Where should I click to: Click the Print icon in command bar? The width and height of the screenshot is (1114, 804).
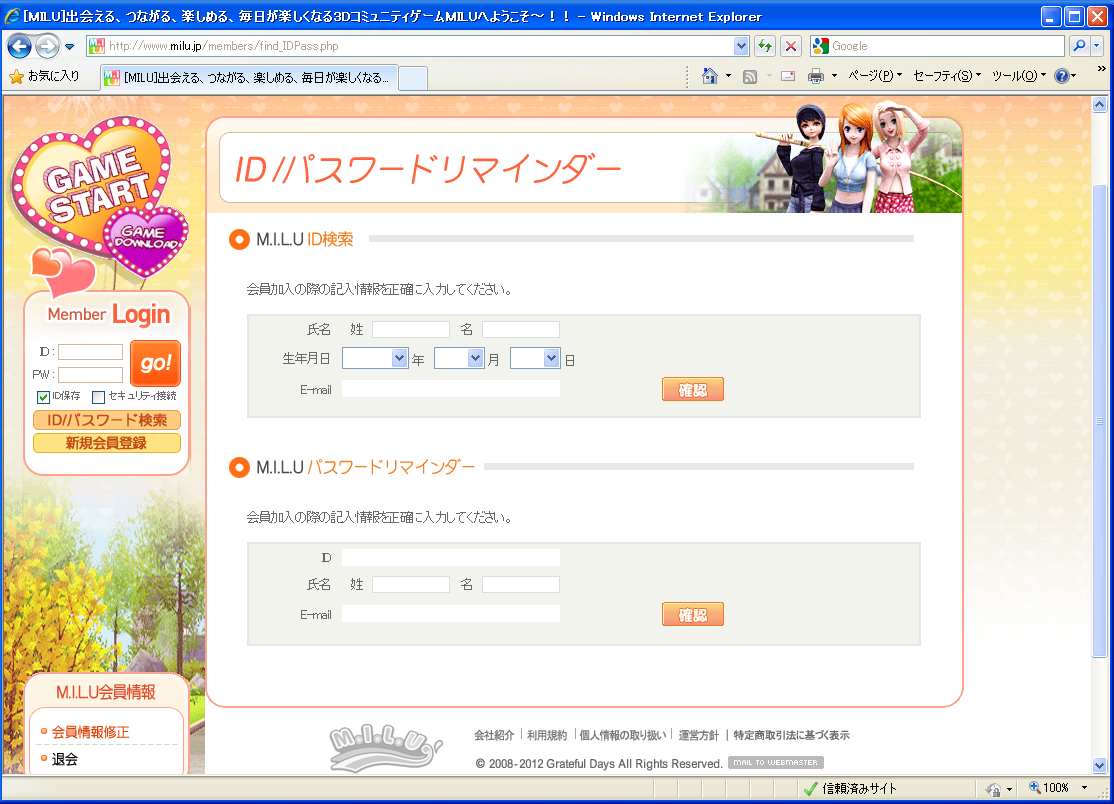[x=816, y=76]
